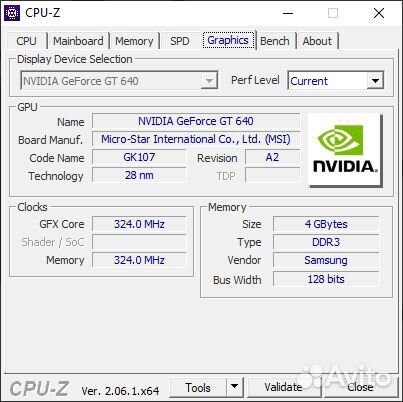Switch to the Bench tab
This screenshot has height=402, width=403.
(275, 41)
